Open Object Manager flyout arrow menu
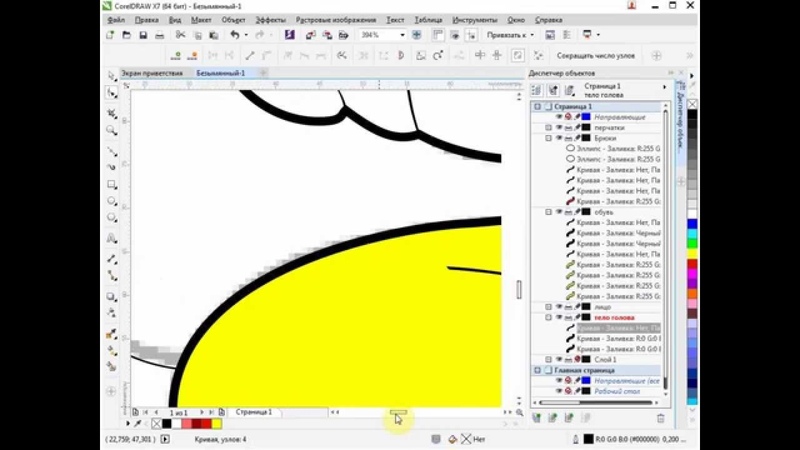 tap(664, 87)
